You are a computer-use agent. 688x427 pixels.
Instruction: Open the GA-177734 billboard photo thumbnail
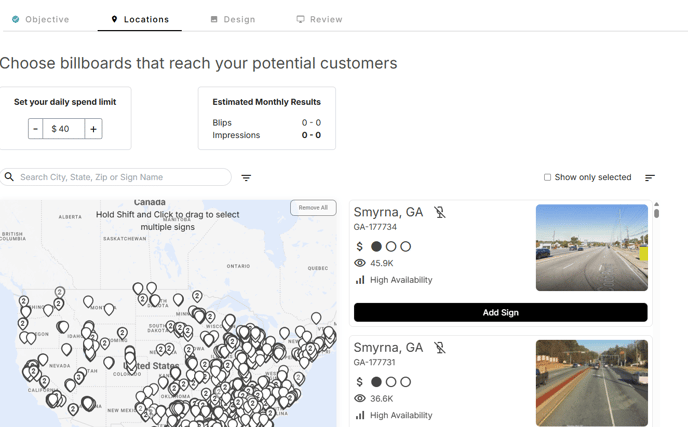click(591, 248)
